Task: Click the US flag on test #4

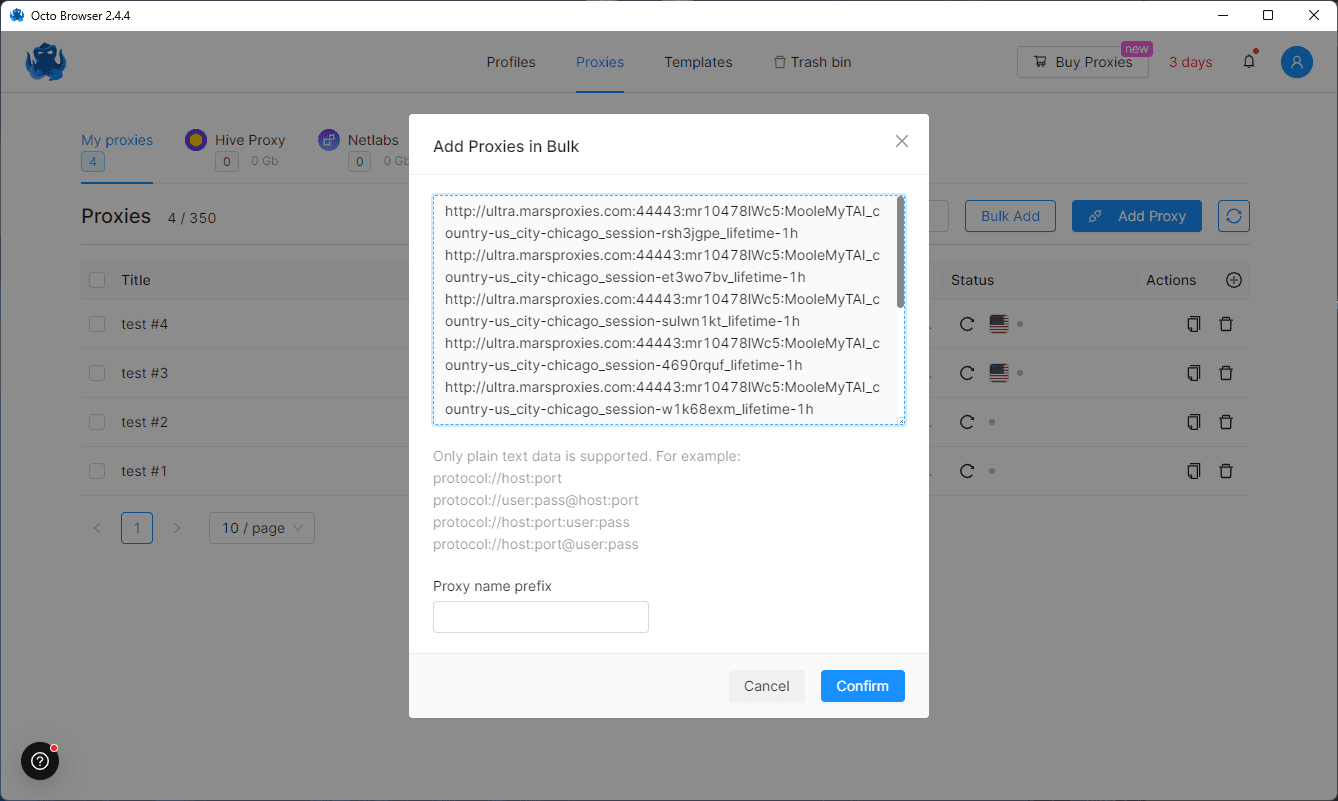Action: pyautogui.click(x=998, y=324)
